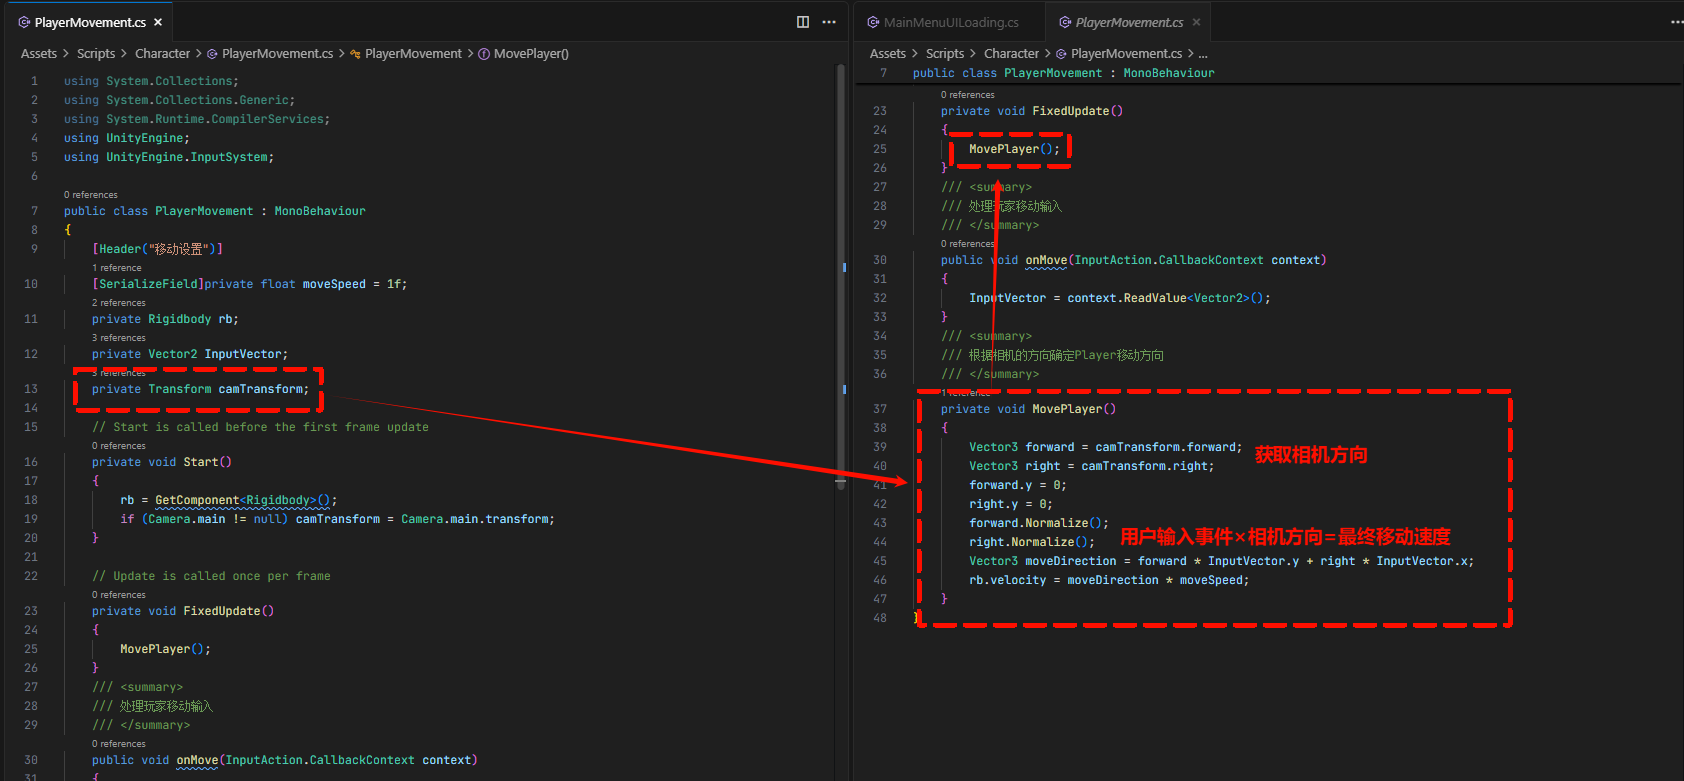Open '0 references' CodeLens above left onMove method
This screenshot has width=1684, height=781.
[119, 744]
